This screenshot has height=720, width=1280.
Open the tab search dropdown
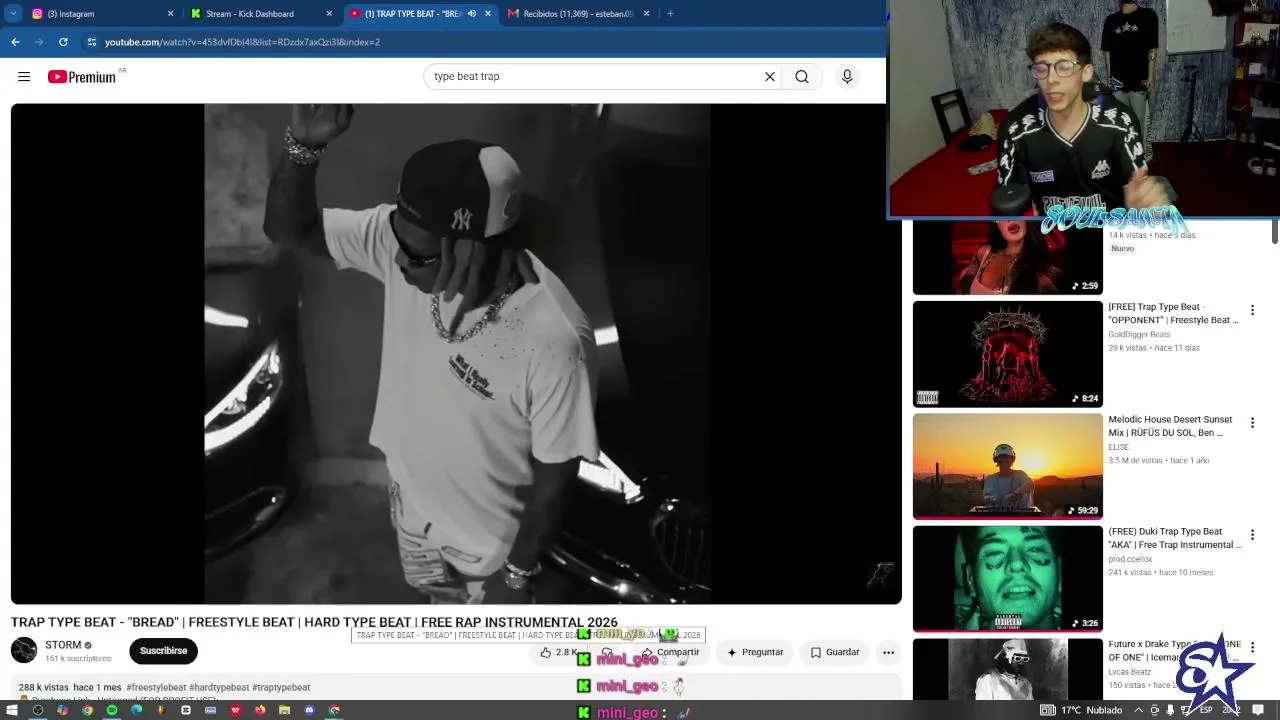tap(13, 14)
